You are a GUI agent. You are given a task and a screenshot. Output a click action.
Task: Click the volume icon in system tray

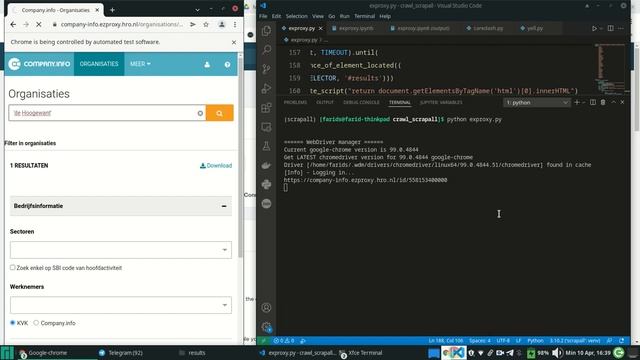557,353
